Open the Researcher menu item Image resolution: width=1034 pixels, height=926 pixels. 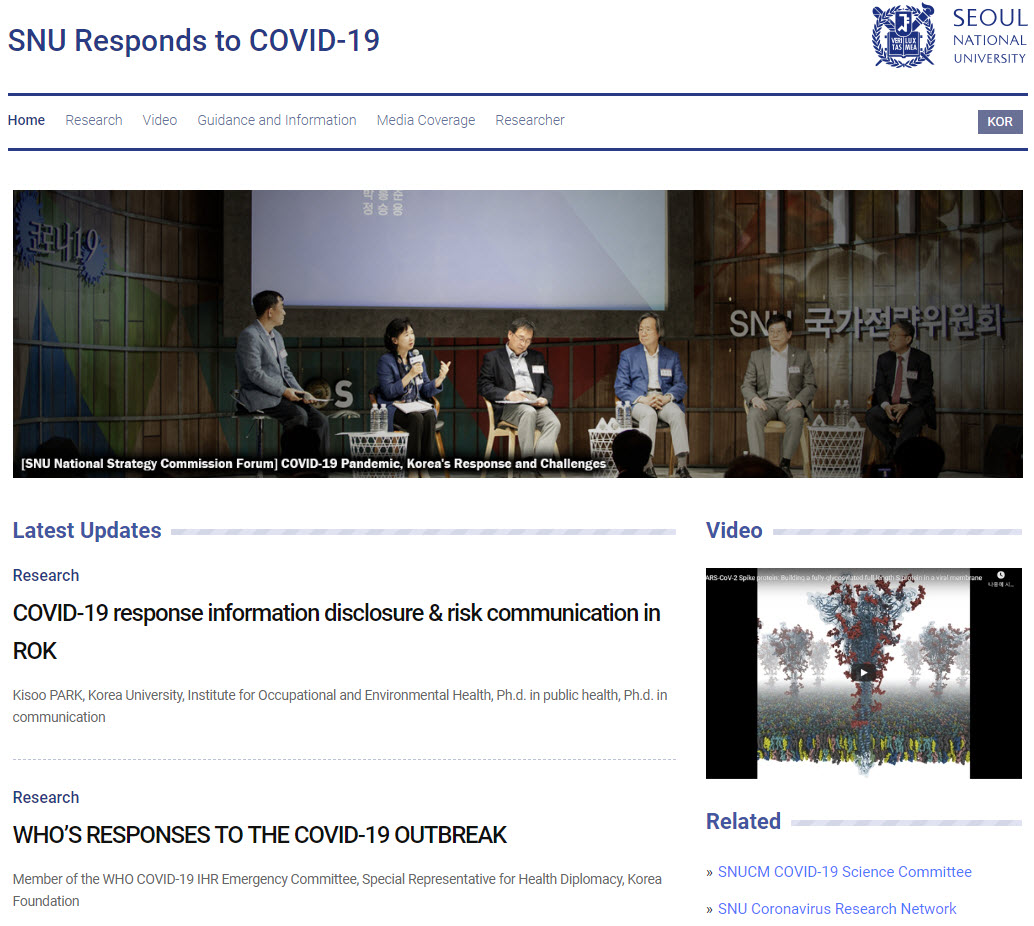coord(530,120)
